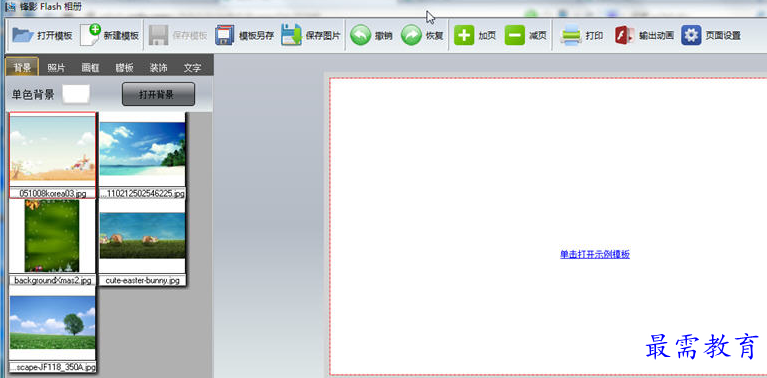Select the 文字 tab
Viewport: 767px width, 378px height.
(192, 67)
